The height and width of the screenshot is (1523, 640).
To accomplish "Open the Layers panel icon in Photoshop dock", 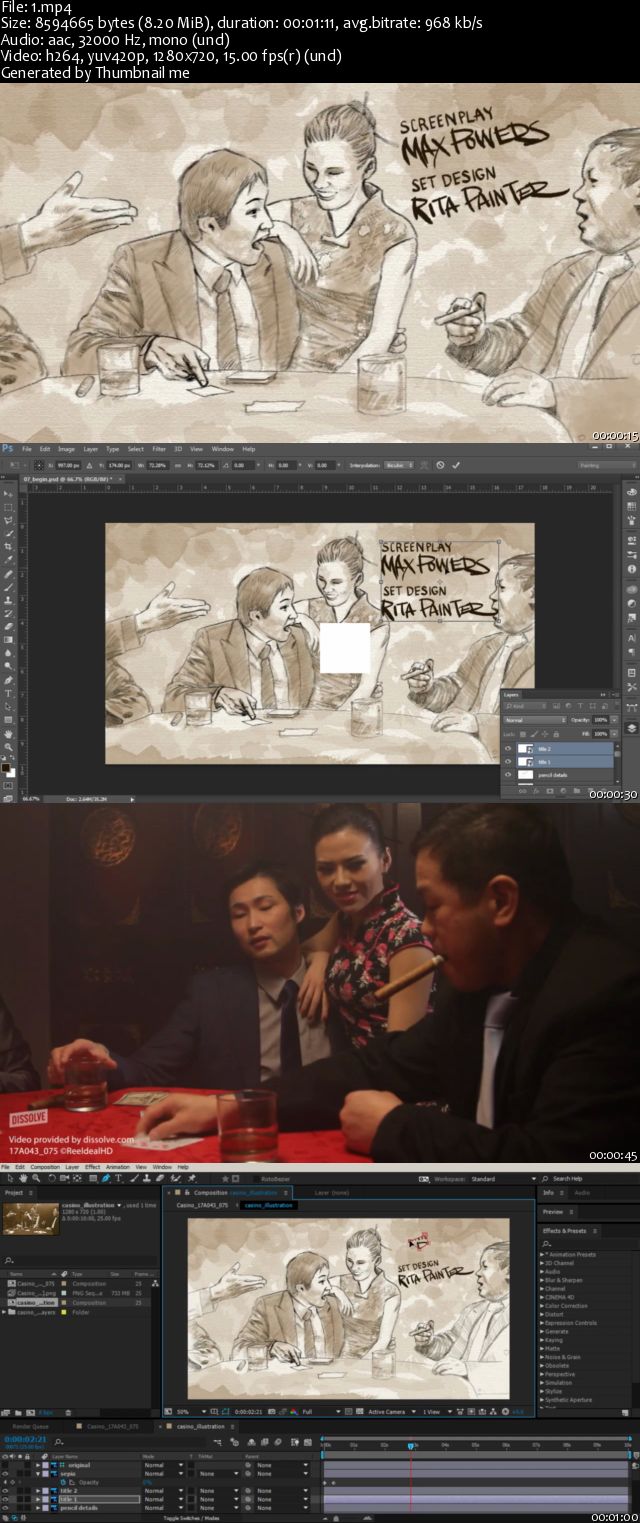I will pos(632,728).
